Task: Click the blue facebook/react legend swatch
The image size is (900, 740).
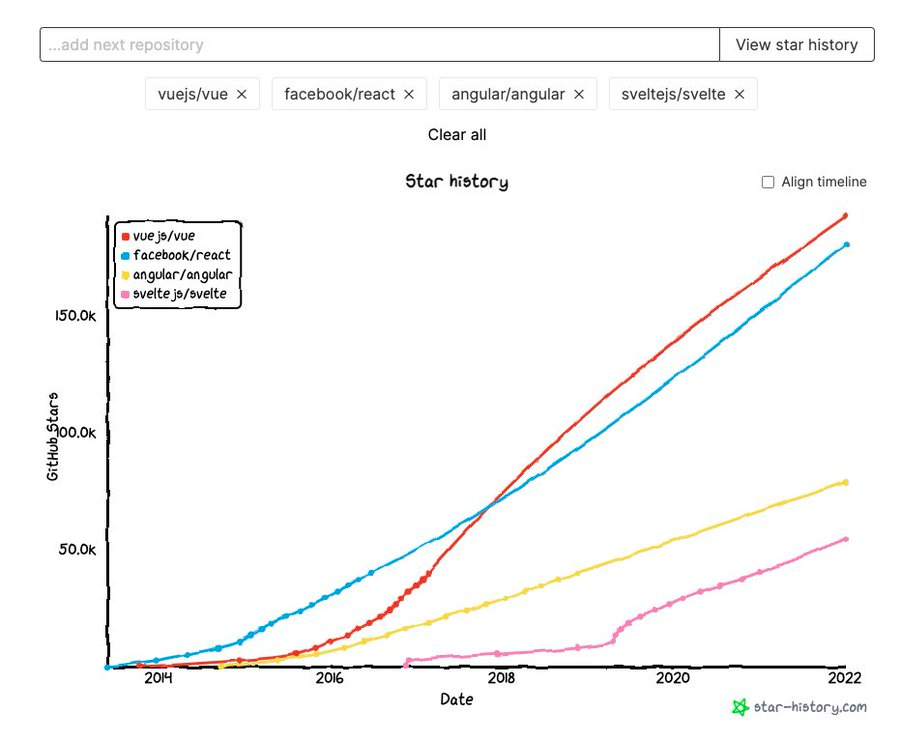Action: pos(126,255)
